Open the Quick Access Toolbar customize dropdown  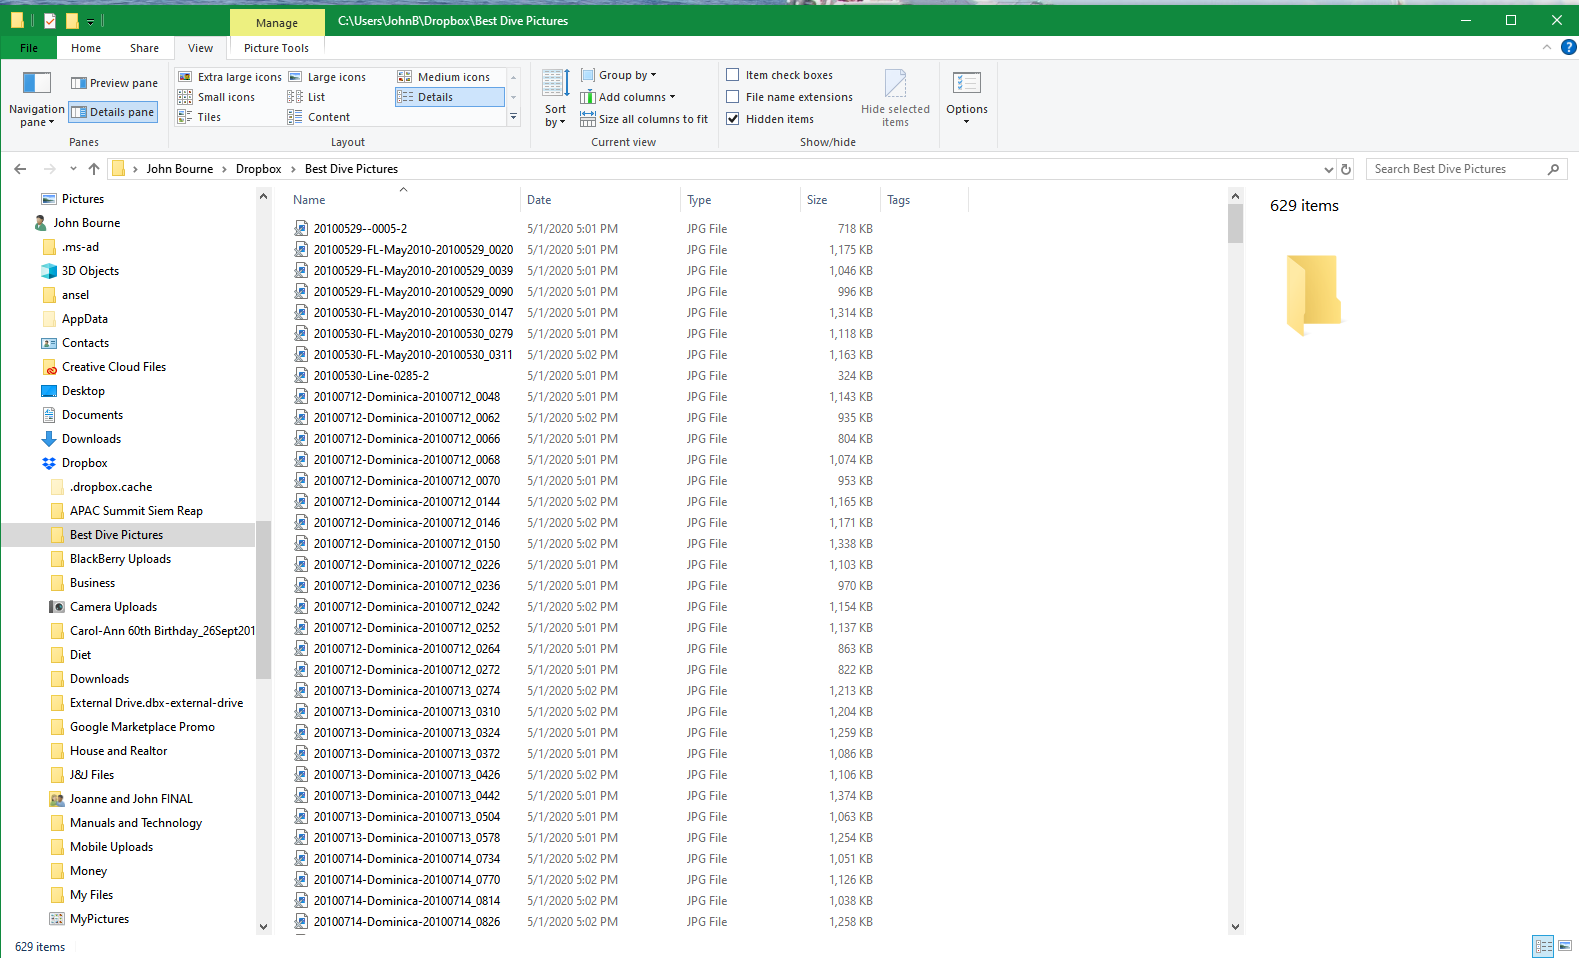tap(90, 21)
